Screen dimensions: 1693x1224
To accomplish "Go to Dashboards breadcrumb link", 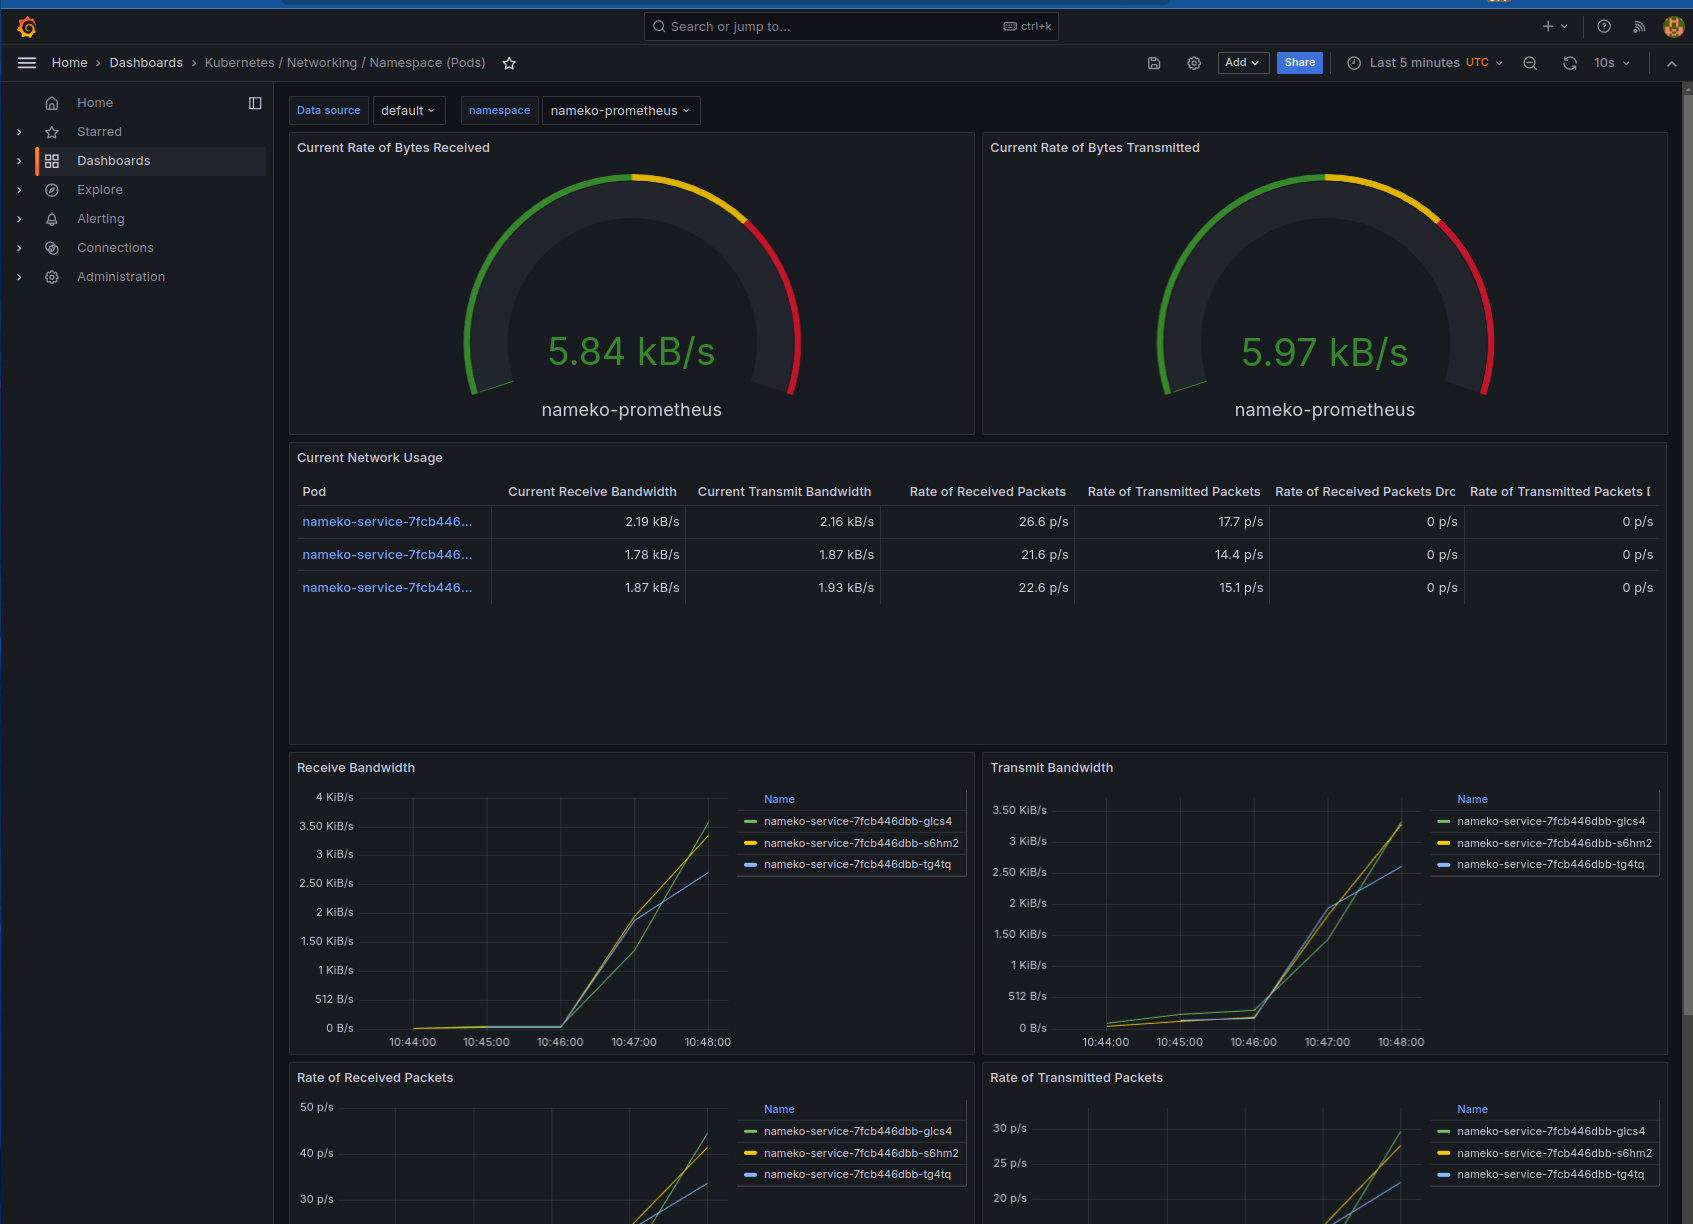I will (146, 63).
